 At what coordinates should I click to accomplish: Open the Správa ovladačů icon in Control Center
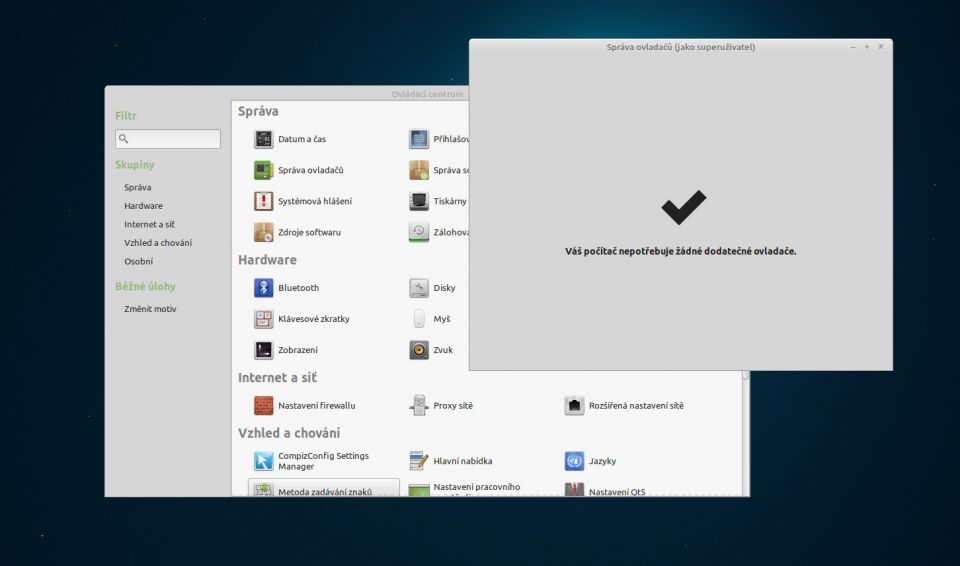[263, 170]
